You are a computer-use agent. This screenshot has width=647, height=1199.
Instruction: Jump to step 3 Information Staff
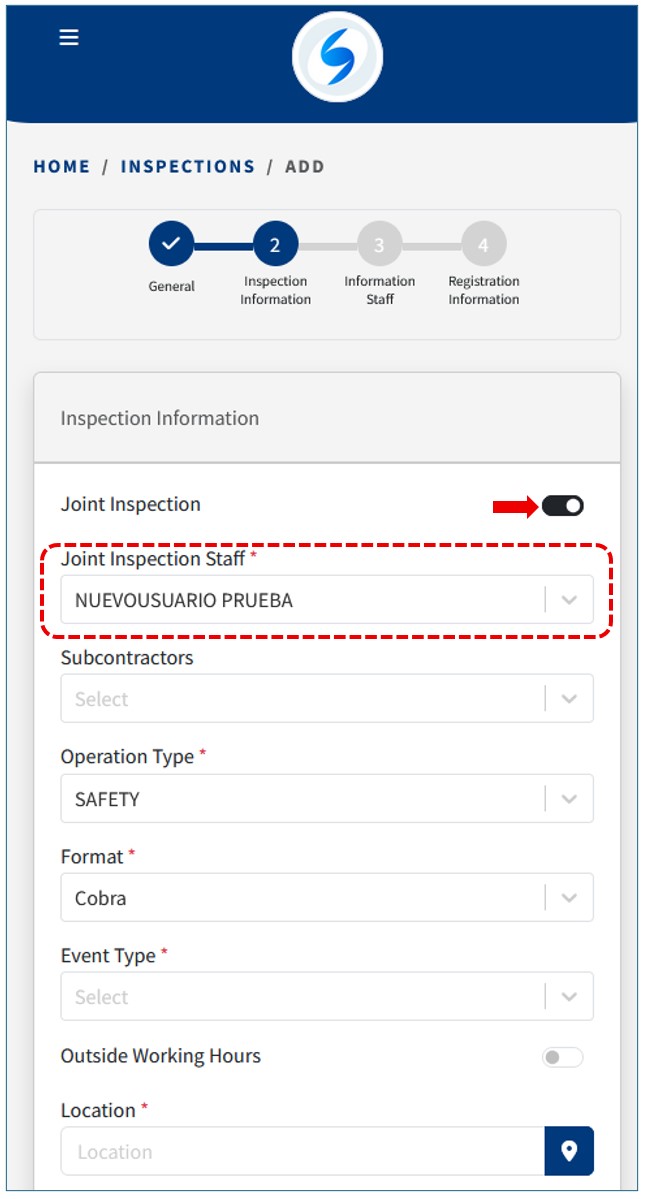point(379,244)
